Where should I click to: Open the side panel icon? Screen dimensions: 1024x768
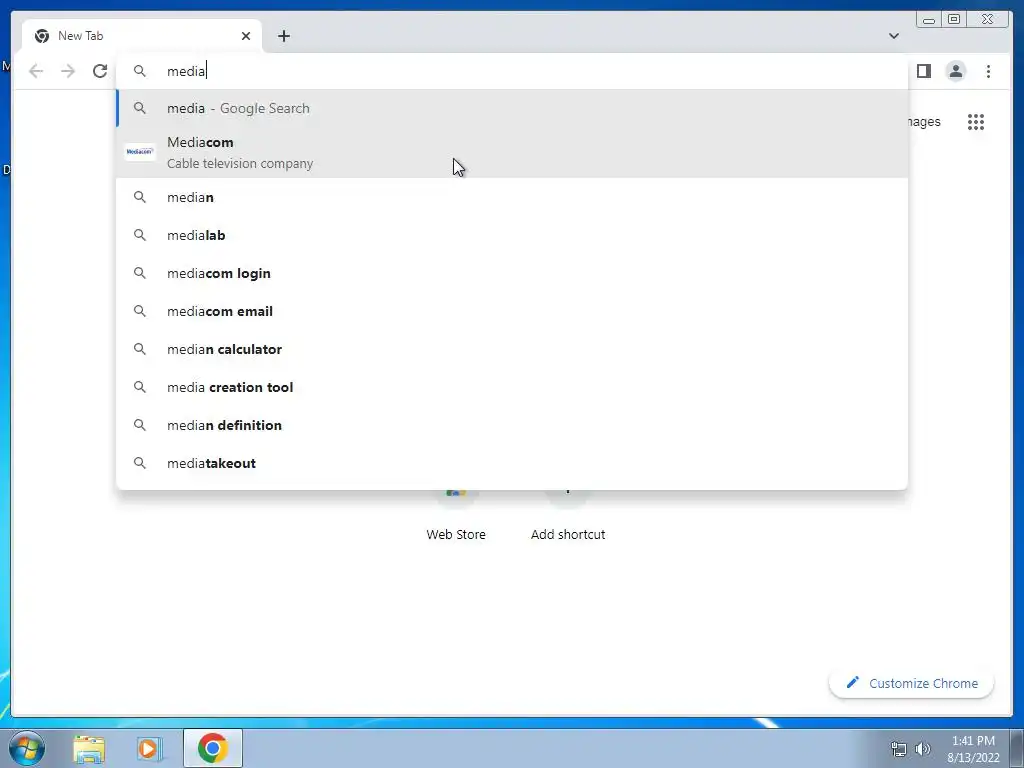click(923, 71)
